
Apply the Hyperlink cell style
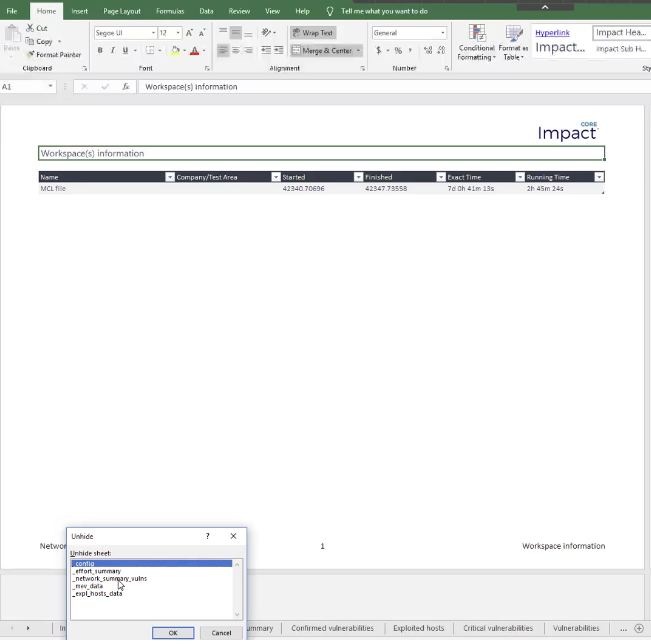coord(552,32)
